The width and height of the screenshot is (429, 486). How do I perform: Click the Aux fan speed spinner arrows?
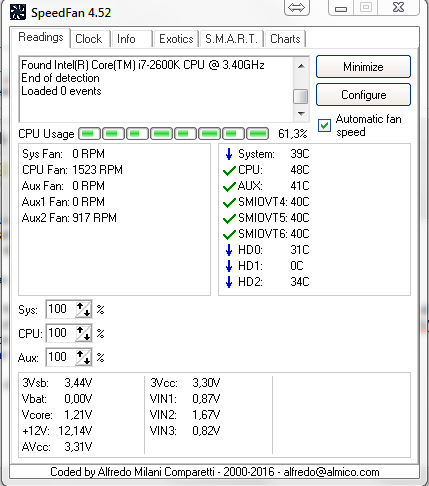83,357
